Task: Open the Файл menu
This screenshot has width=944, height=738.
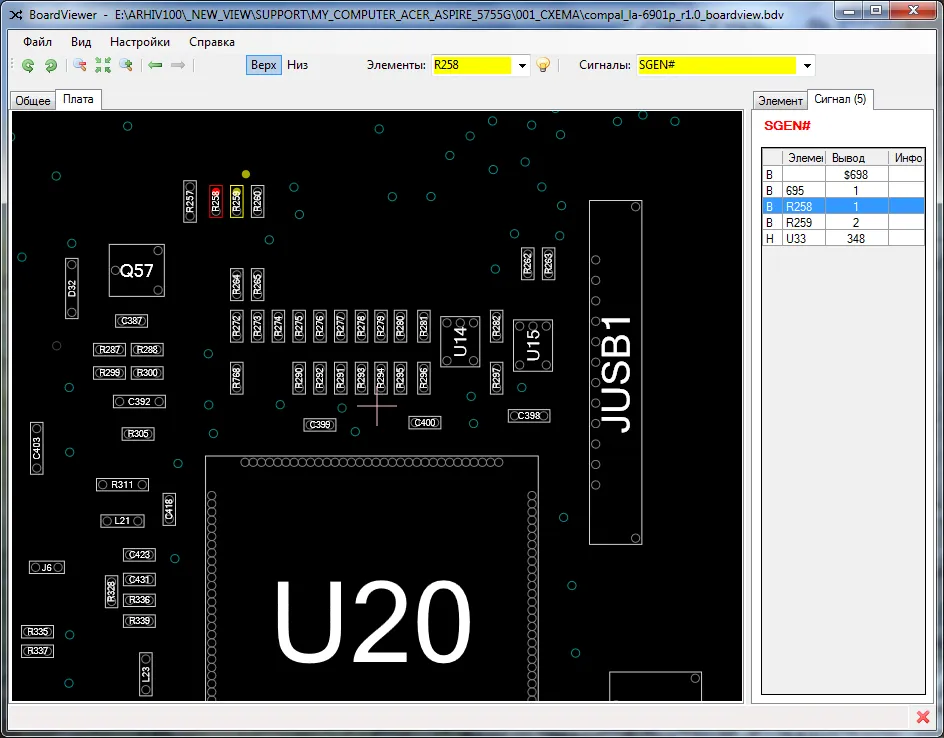Action: tap(37, 42)
